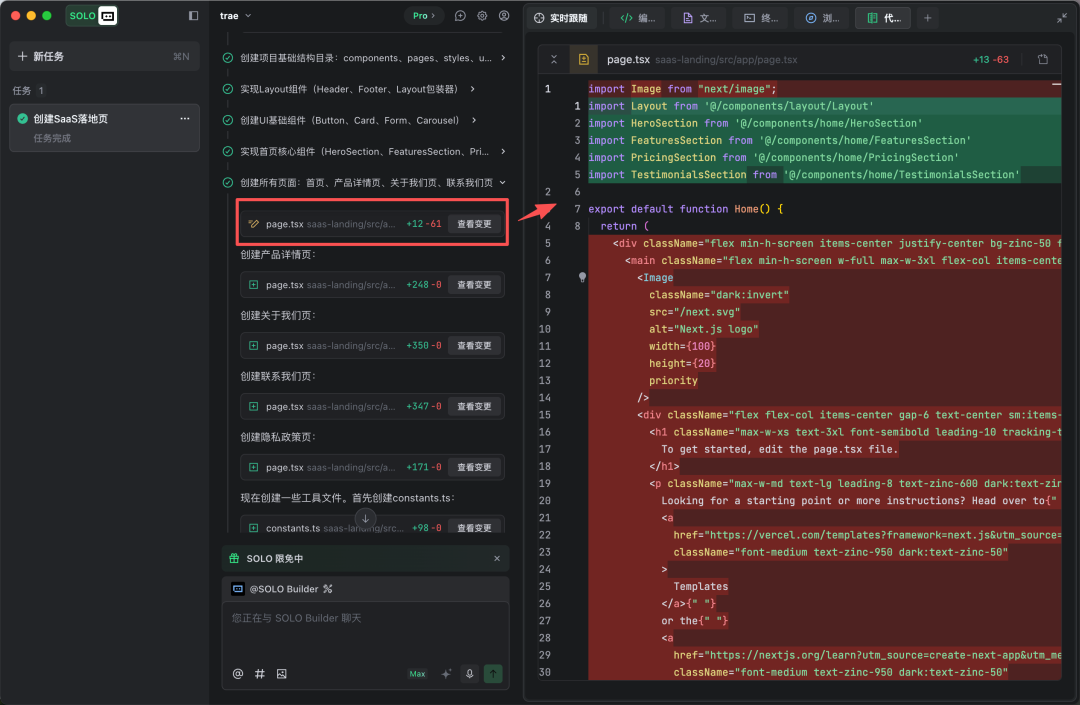Open user account profile icon
Viewport: 1080px width, 705px height.
(x=504, y=16)
